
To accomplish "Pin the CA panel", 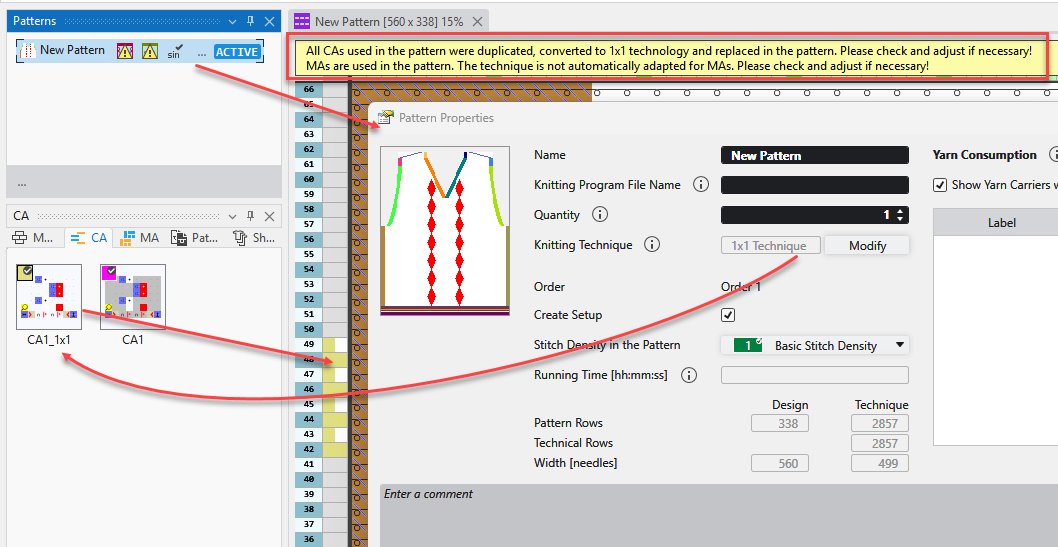I will coord(250,215).
